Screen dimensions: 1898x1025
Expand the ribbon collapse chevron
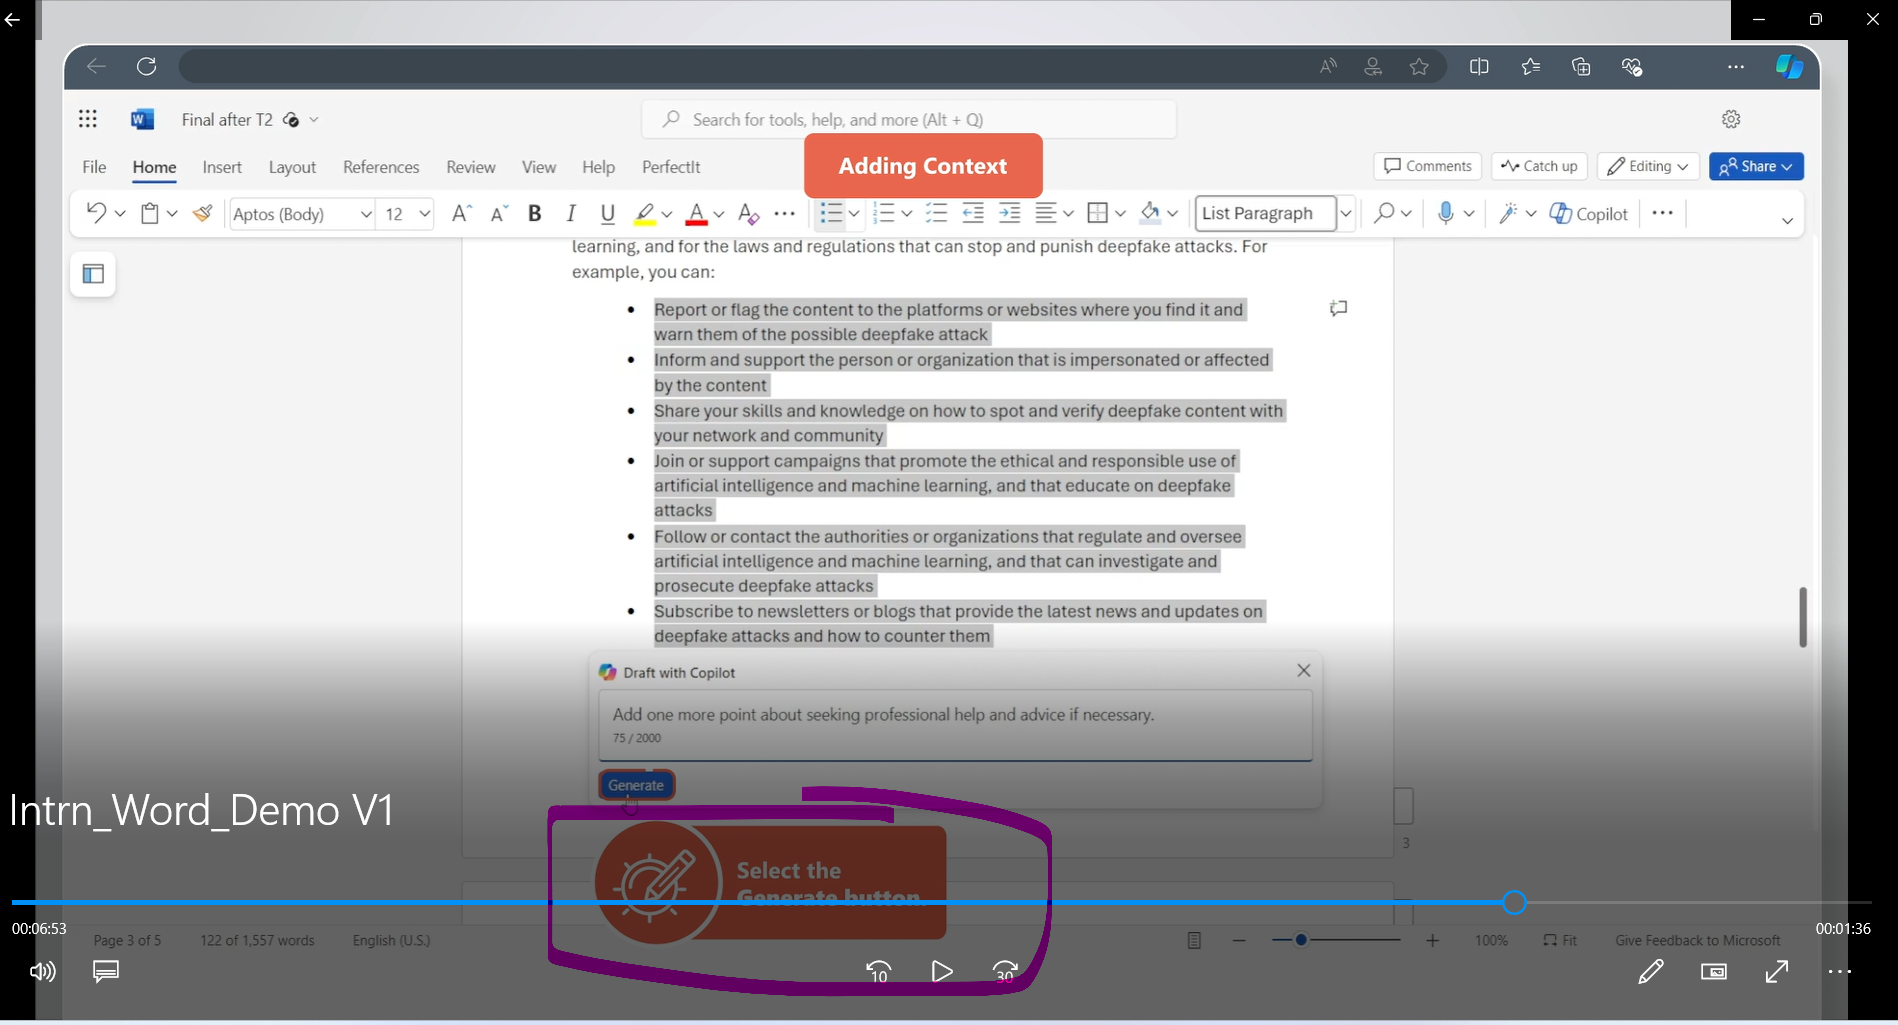tap(1788, 220)
